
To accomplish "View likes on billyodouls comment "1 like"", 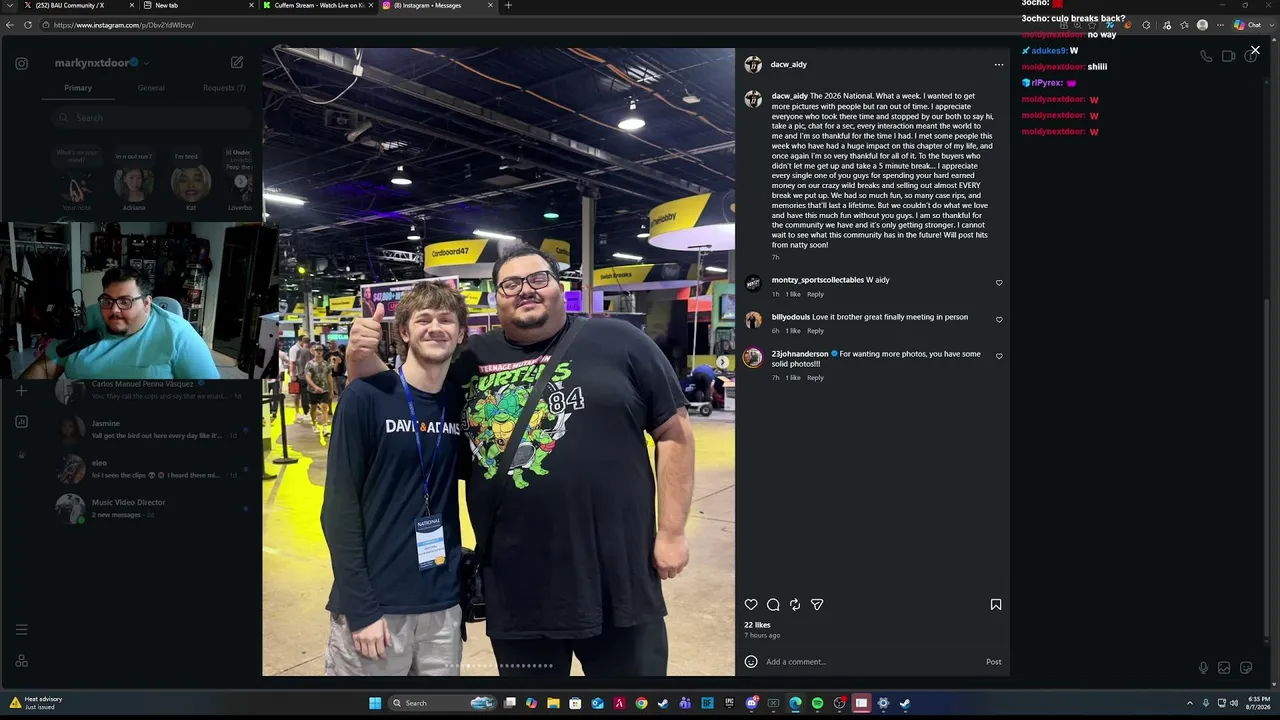I will (x=793, y=331).
